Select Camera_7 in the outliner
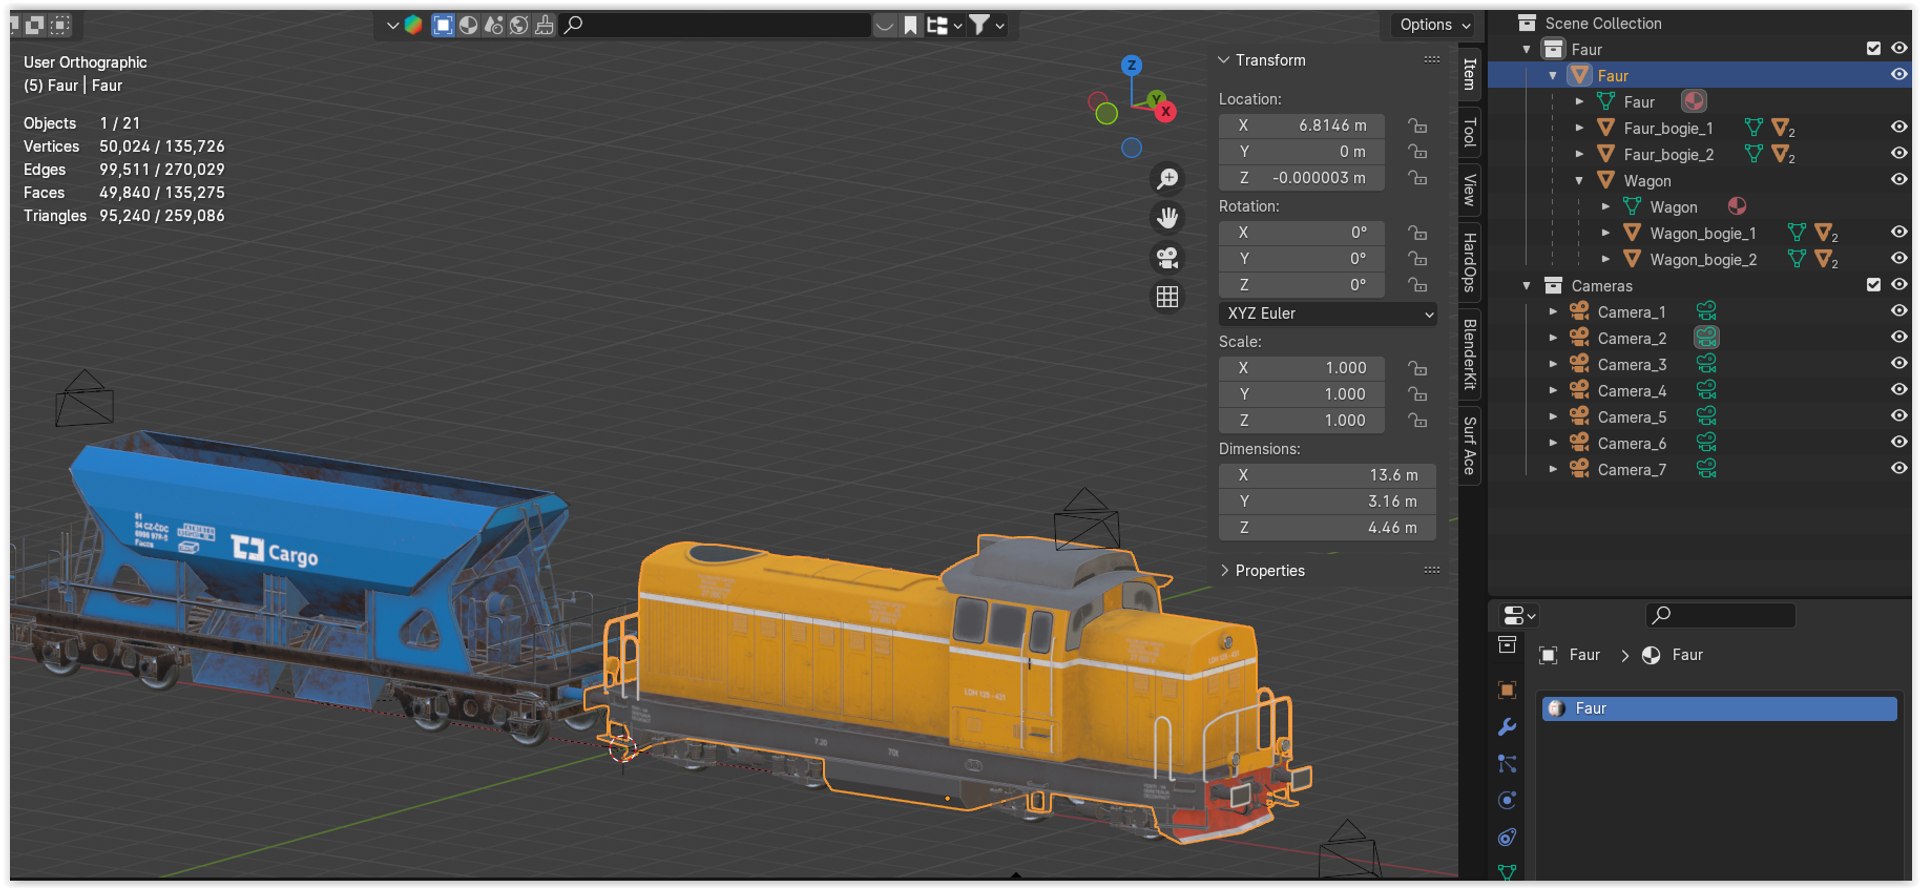Screen dimensions: 1920x889 coord(1631,470)
